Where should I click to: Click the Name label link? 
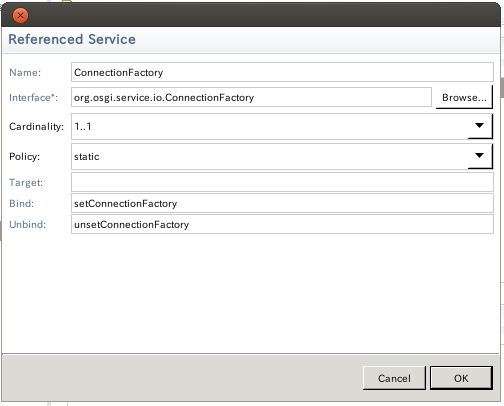[x=25, y=72]
